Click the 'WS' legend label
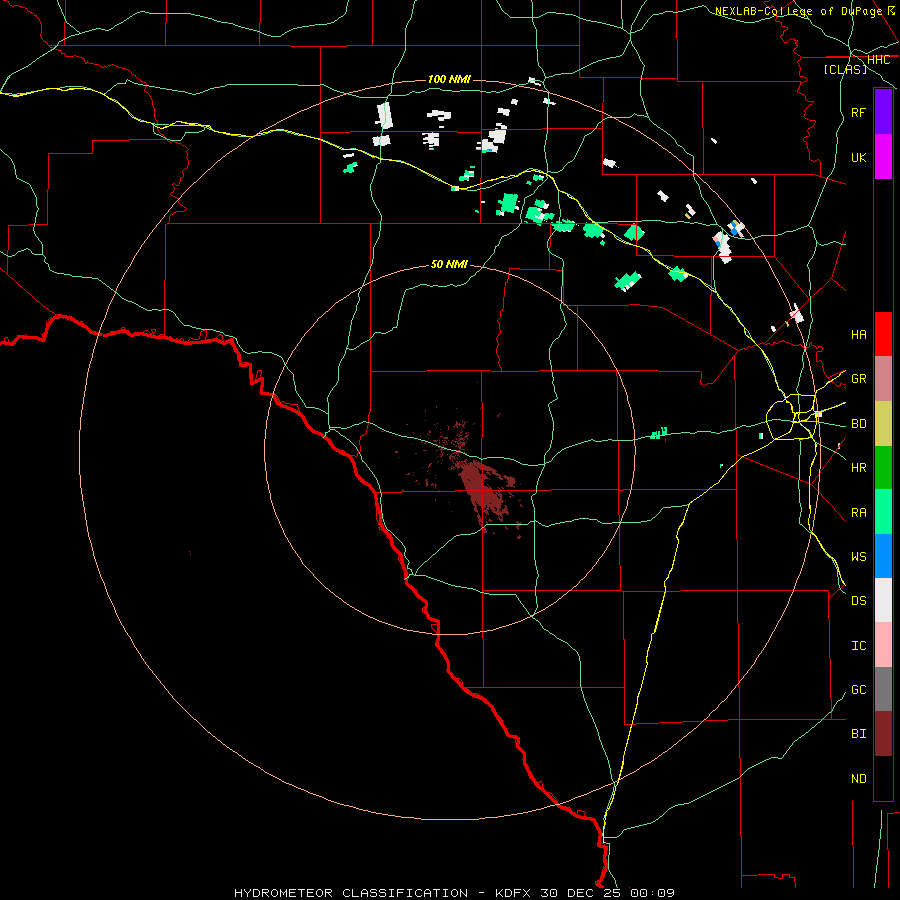 click(x=858, y=556)
